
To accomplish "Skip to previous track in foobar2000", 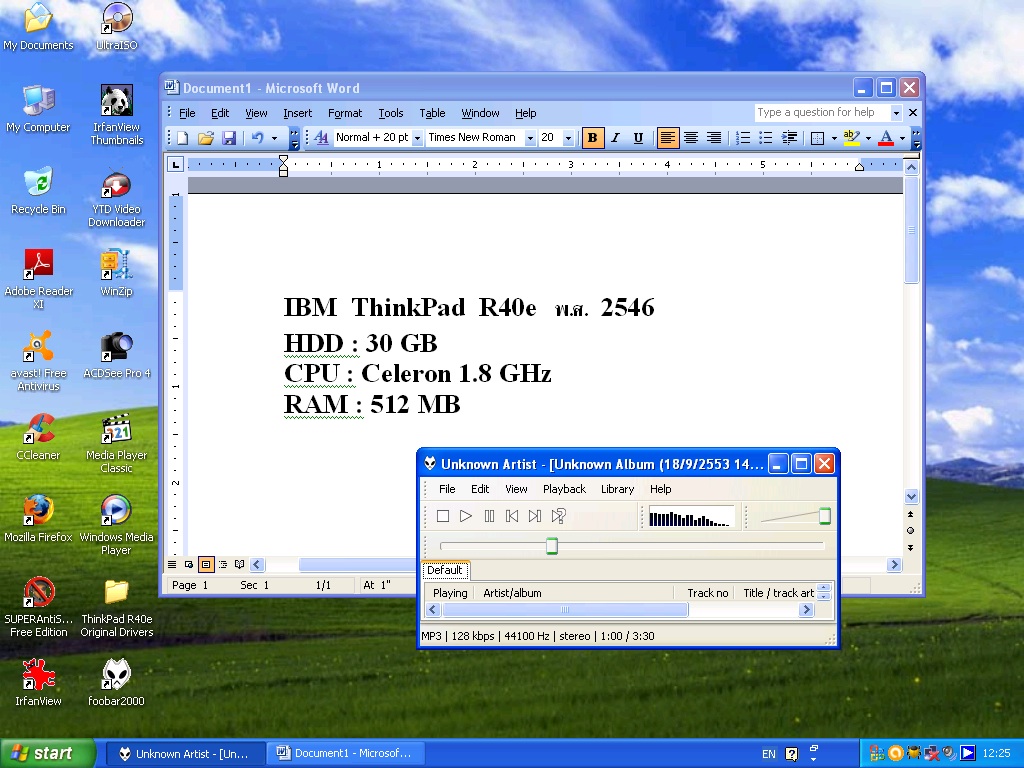I will 512,516.
